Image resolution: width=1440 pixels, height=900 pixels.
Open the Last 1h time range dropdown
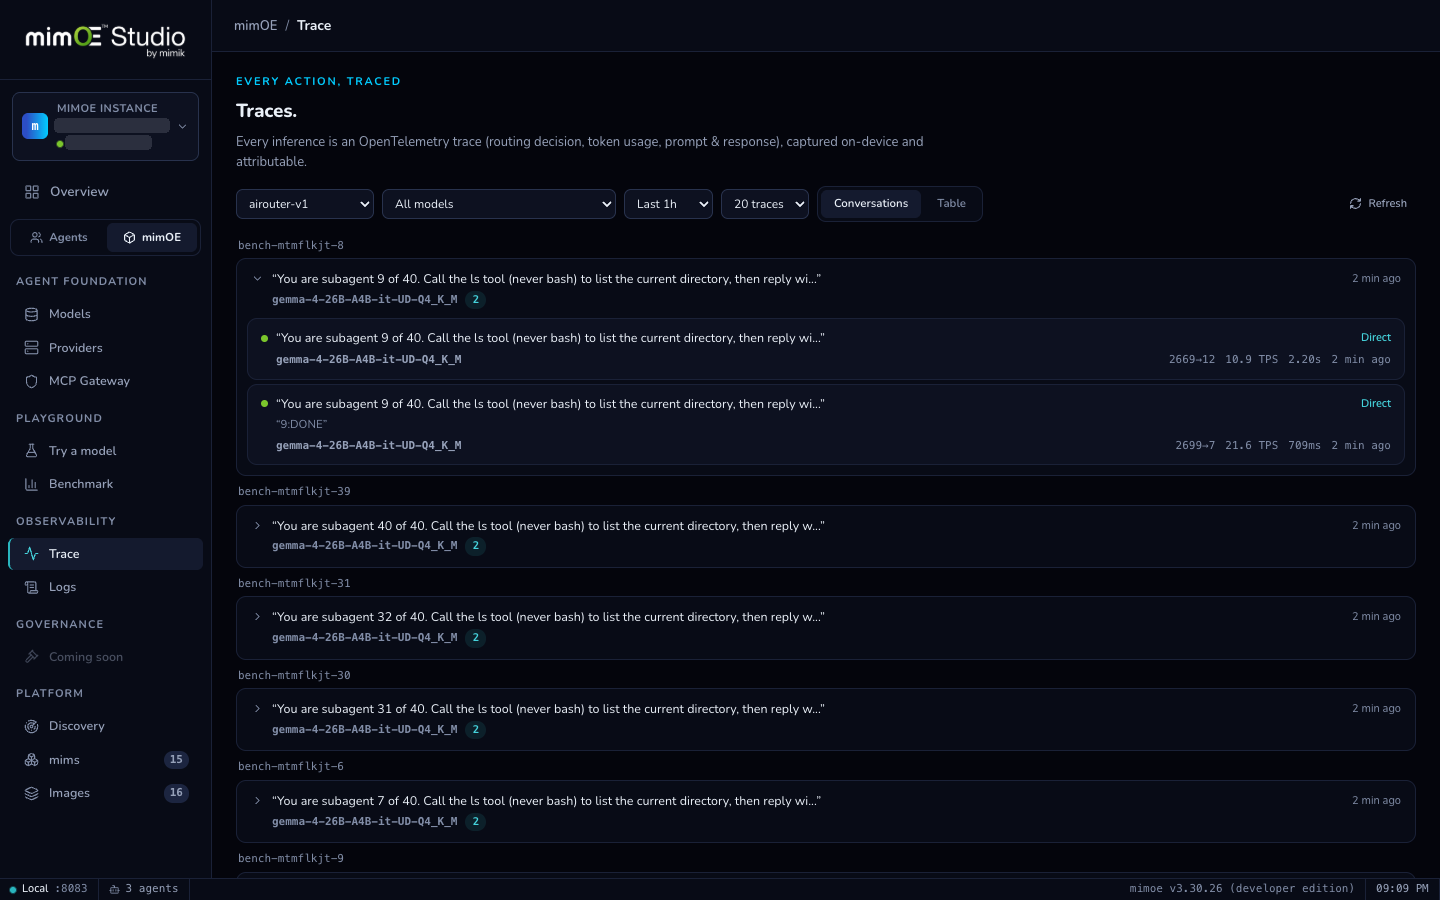click(668, 204)
